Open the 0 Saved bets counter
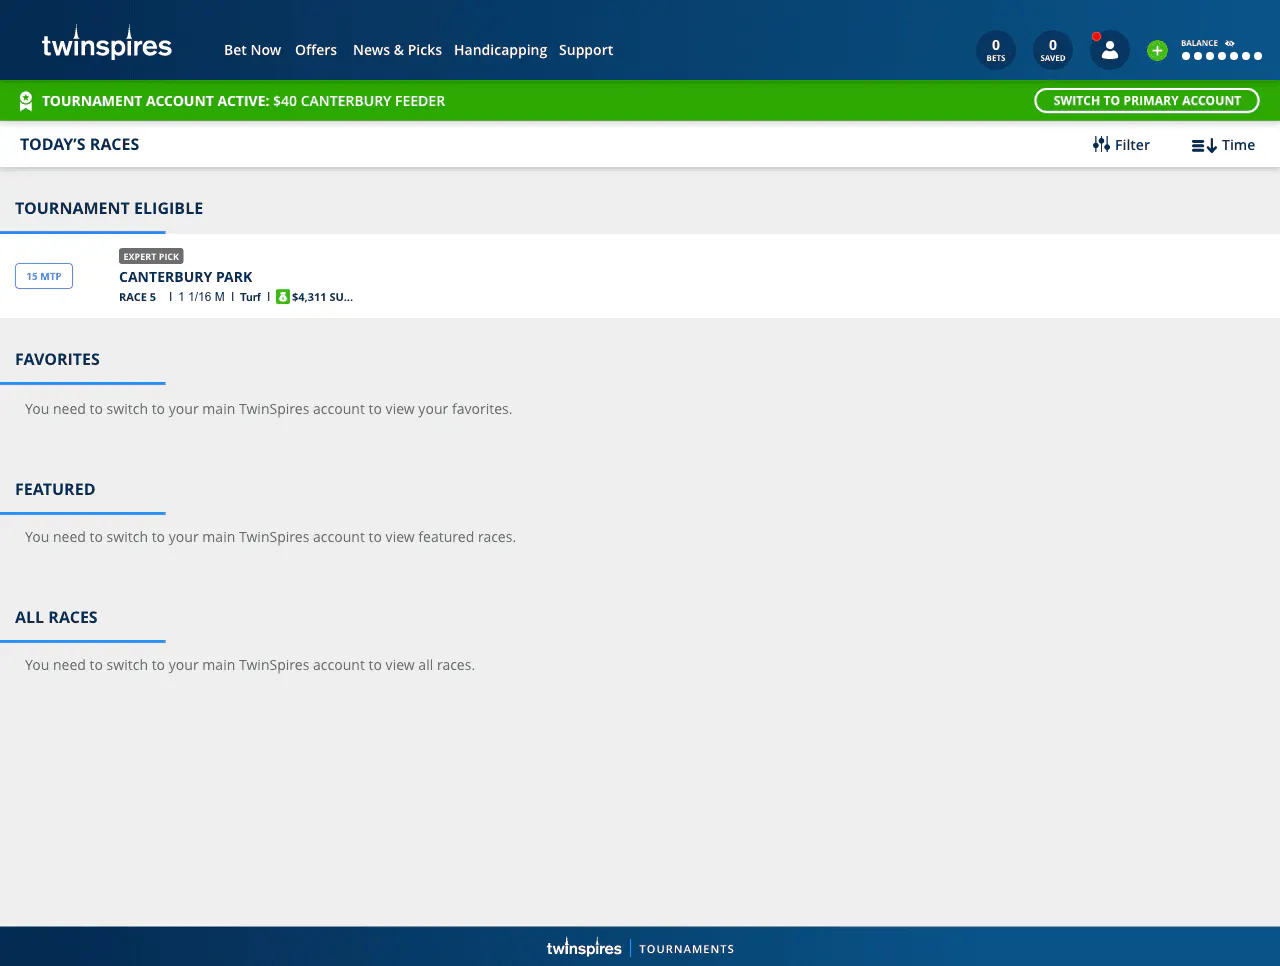 [x=1053, y=50]
